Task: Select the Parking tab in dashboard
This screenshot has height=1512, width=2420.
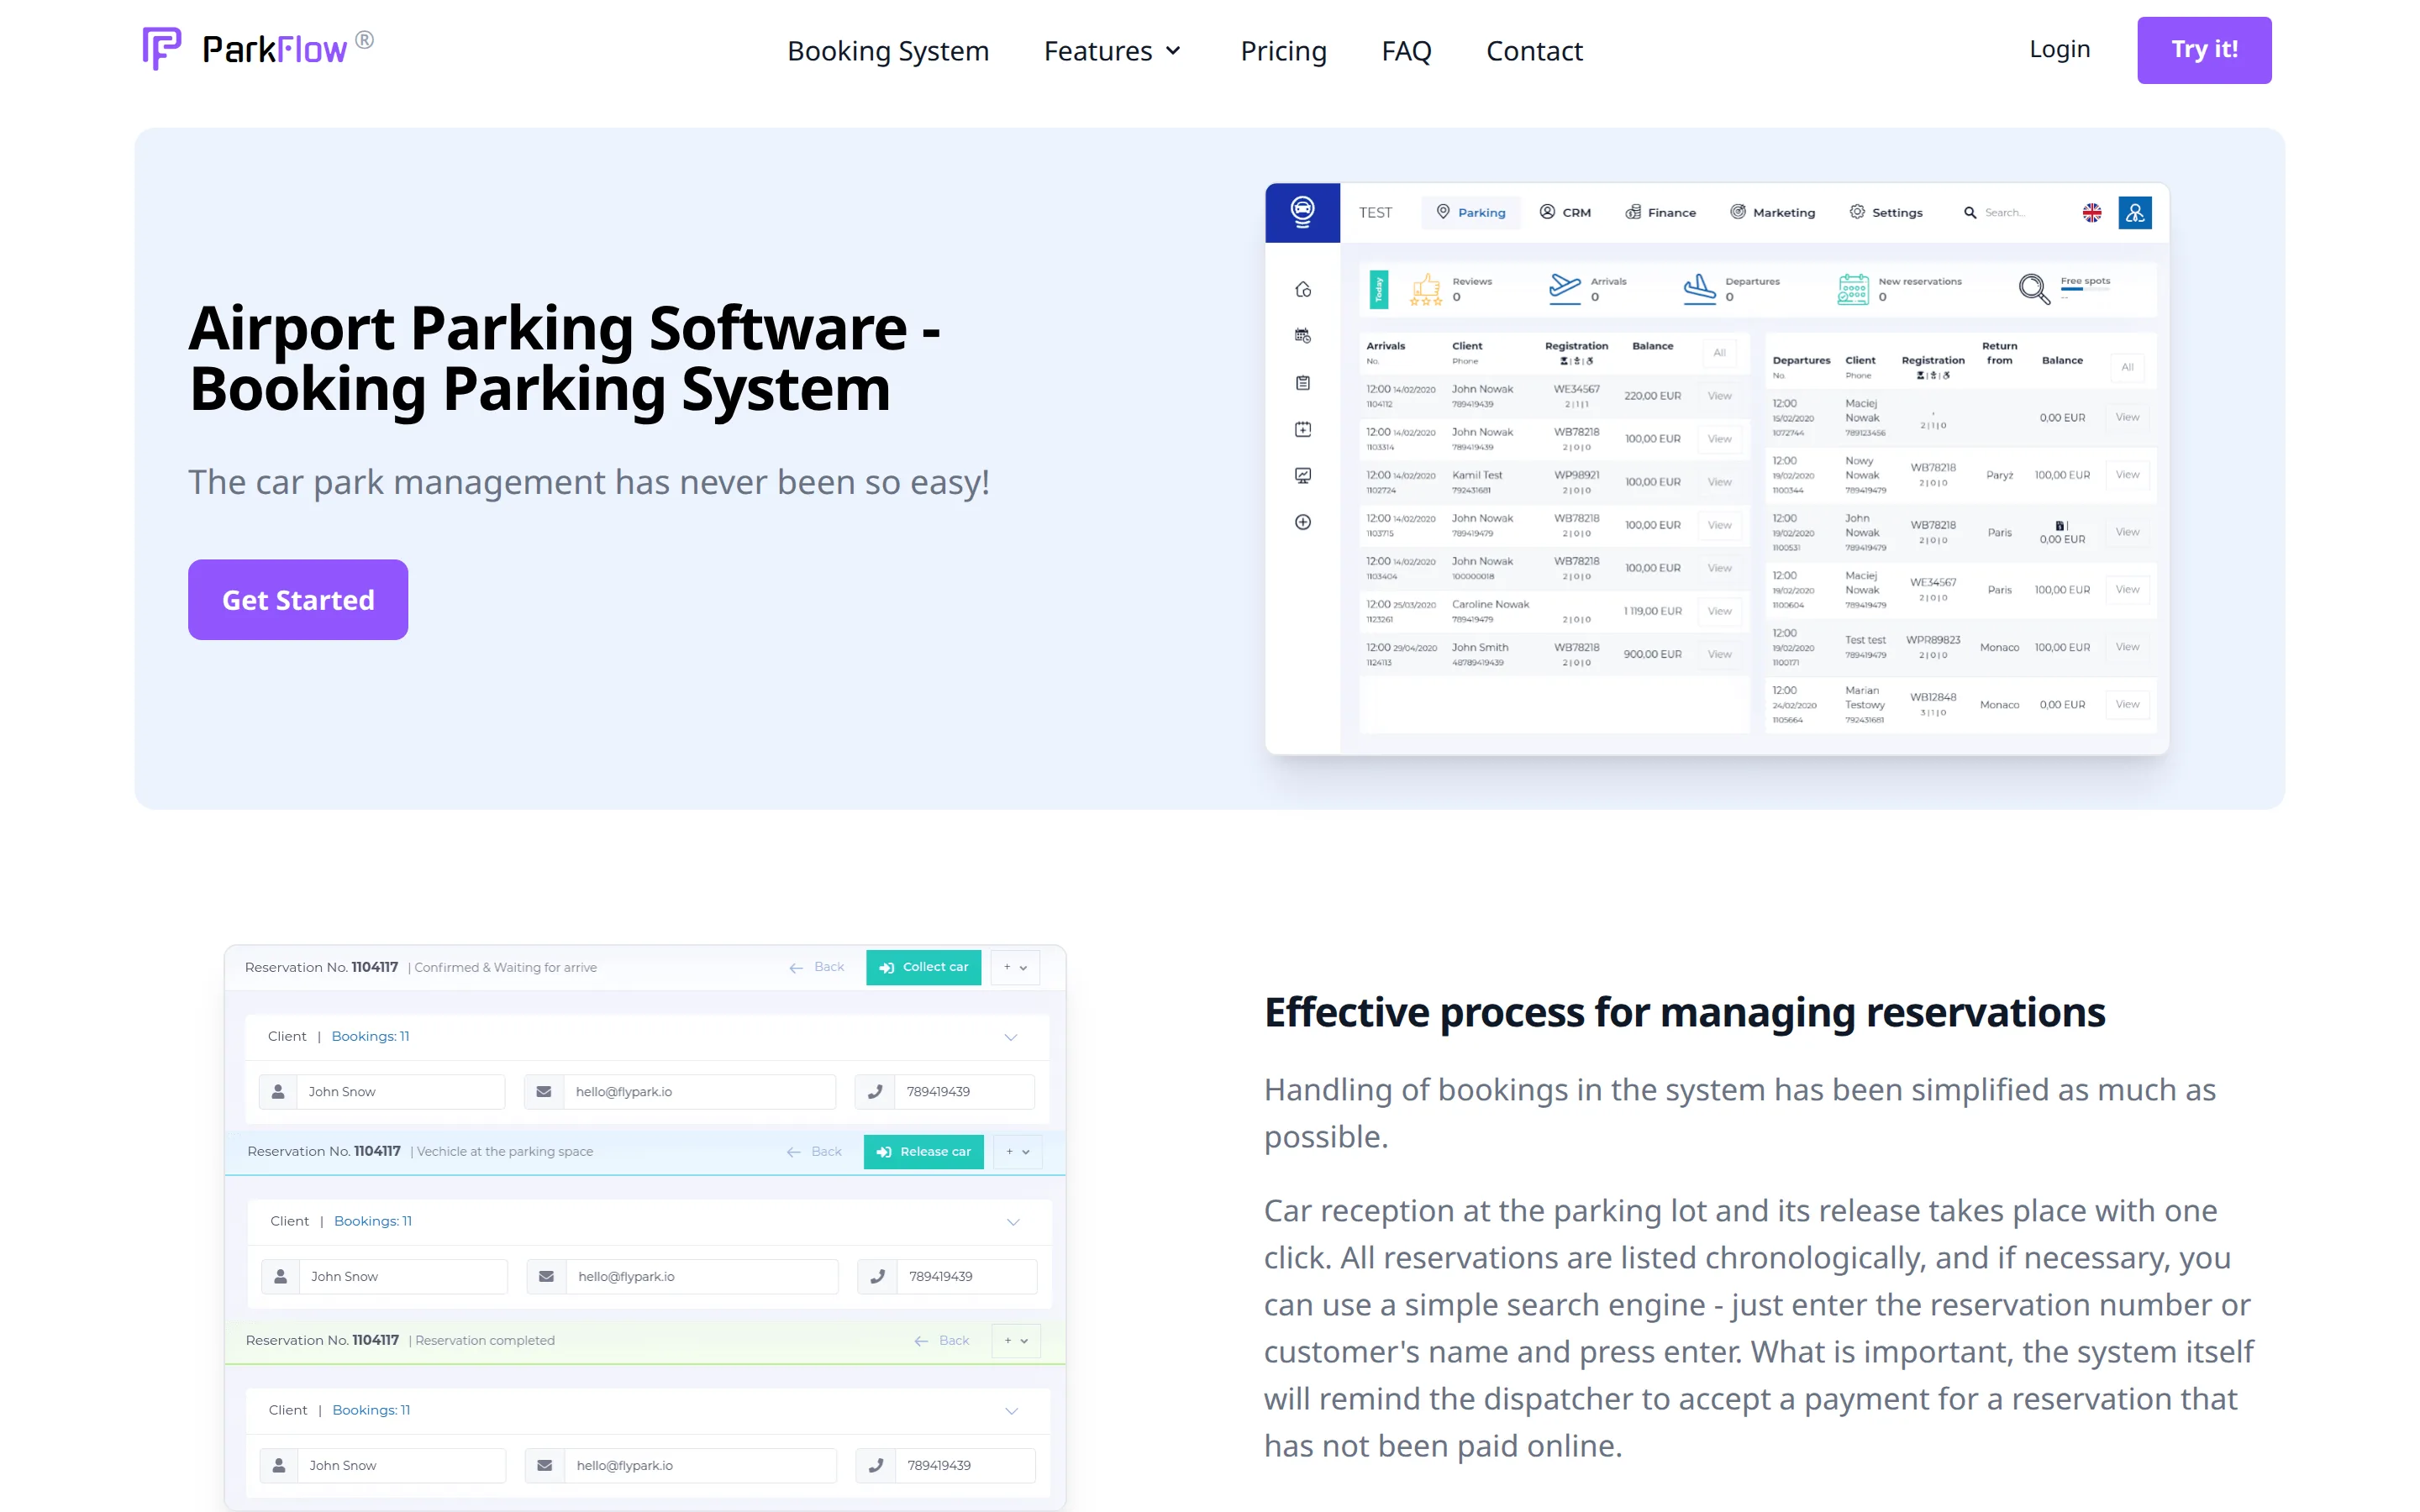Action: coord(1471,212)
